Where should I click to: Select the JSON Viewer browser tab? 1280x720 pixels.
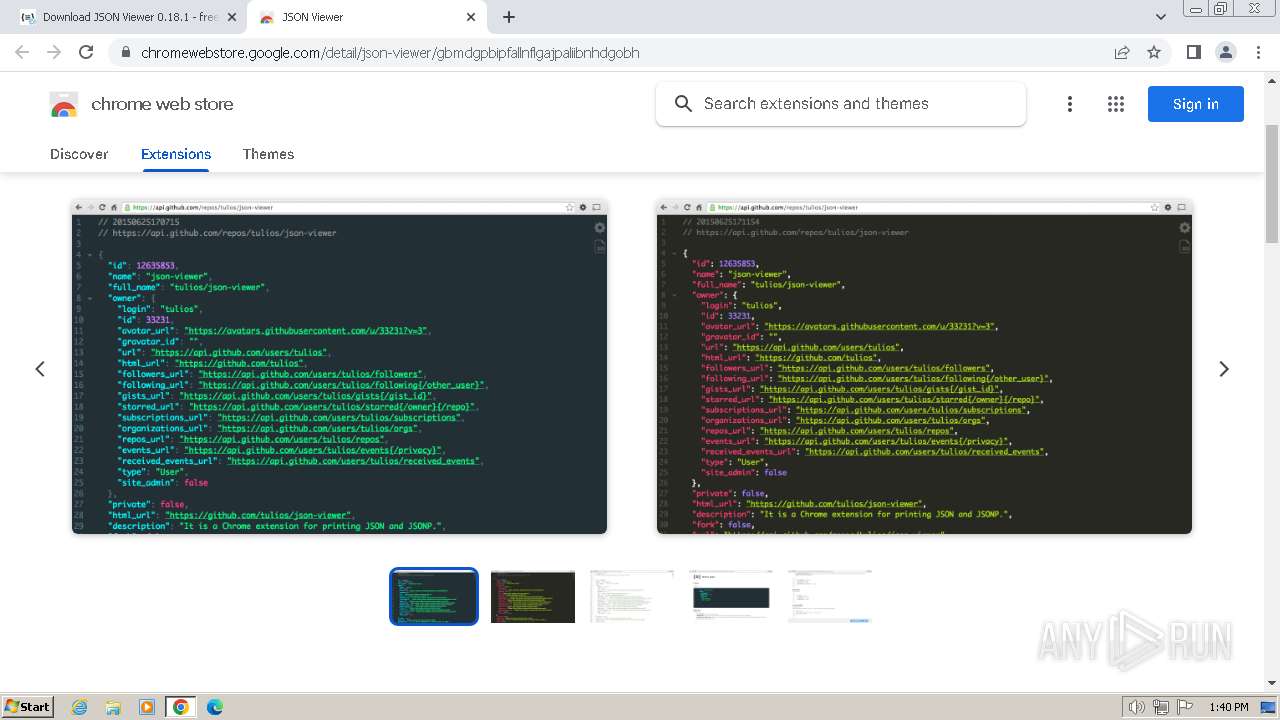(368, 17)
